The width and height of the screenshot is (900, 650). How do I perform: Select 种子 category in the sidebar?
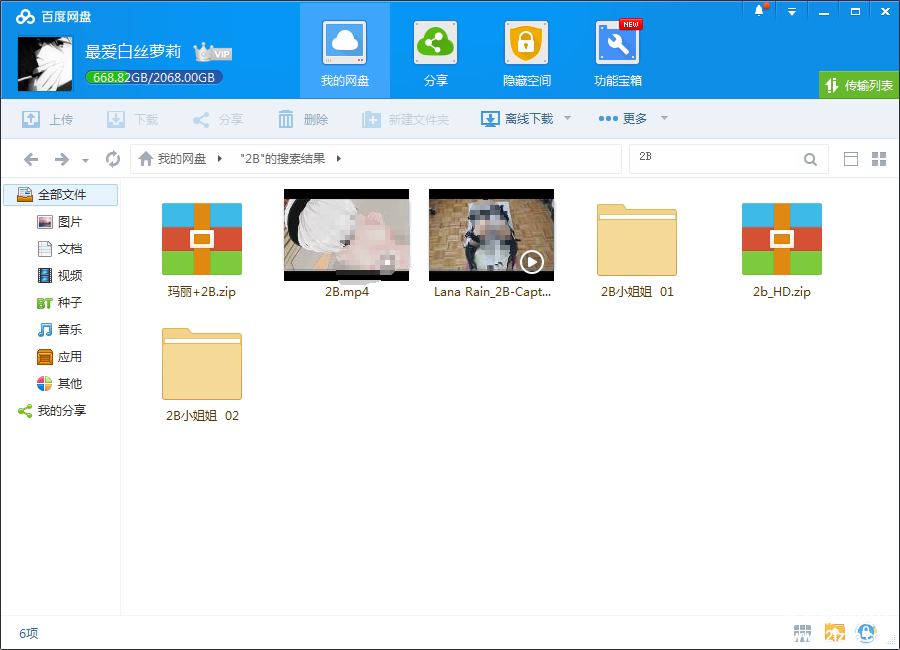[x=61, y=303]
